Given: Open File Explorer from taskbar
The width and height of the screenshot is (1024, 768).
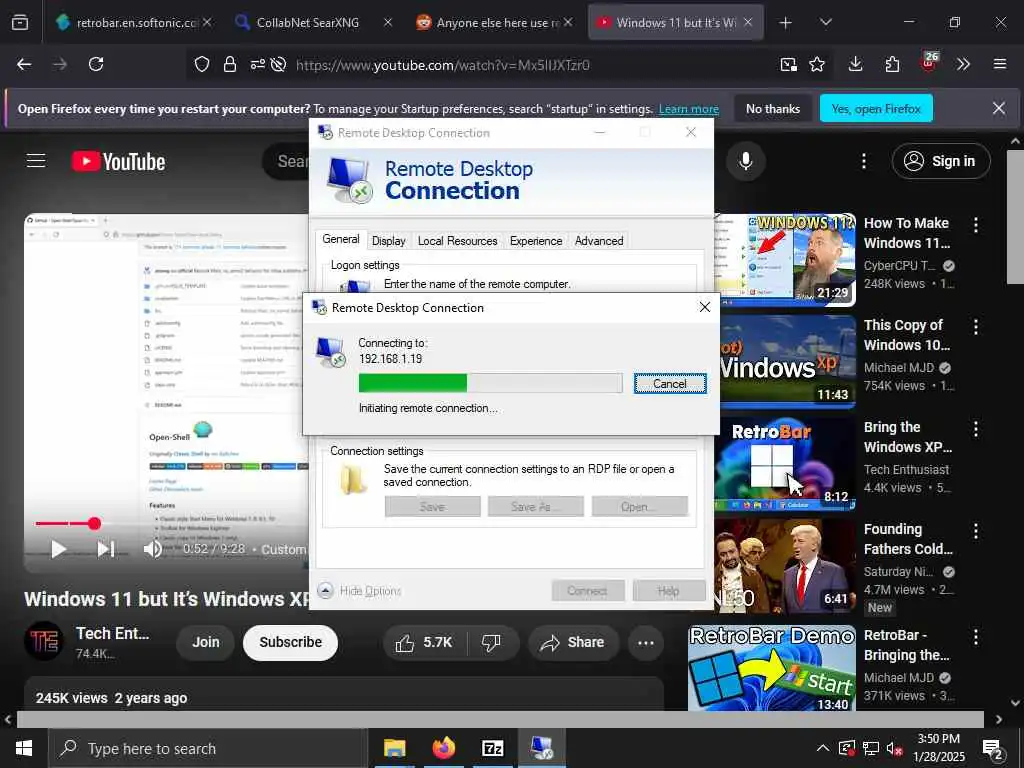Looking at the screenshot, I should [x=394, y=748].
